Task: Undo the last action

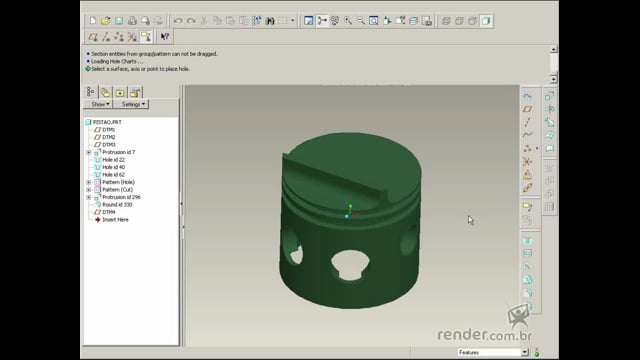Action: click(178, 20)
